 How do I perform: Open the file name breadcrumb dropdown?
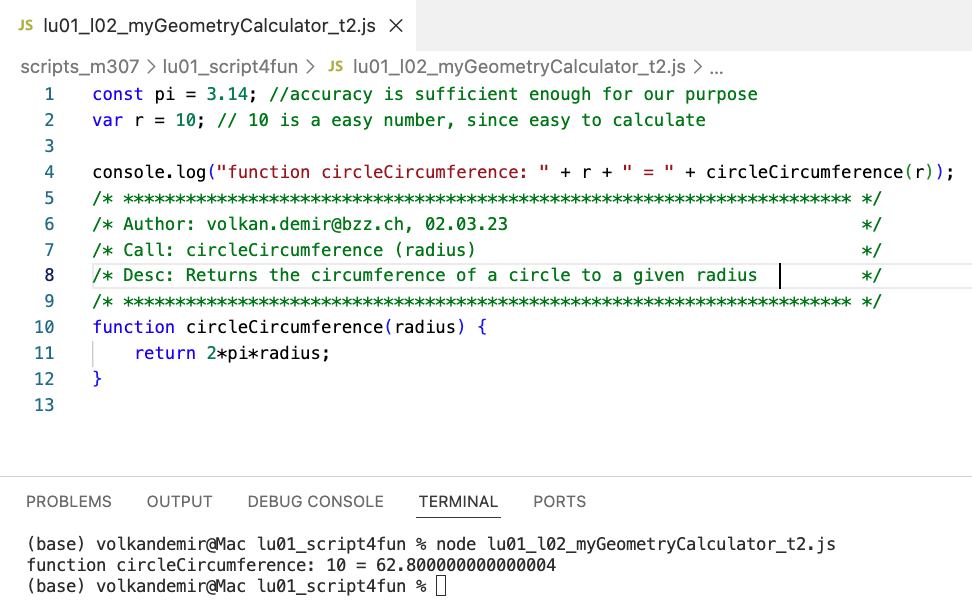(519, 67)
